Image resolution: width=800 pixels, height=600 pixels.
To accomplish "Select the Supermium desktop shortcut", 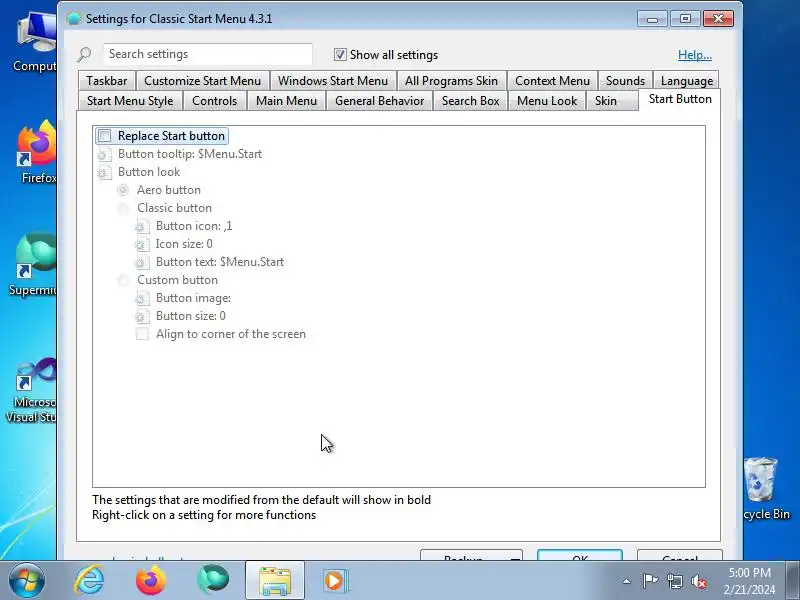I will tap(34, 264).
